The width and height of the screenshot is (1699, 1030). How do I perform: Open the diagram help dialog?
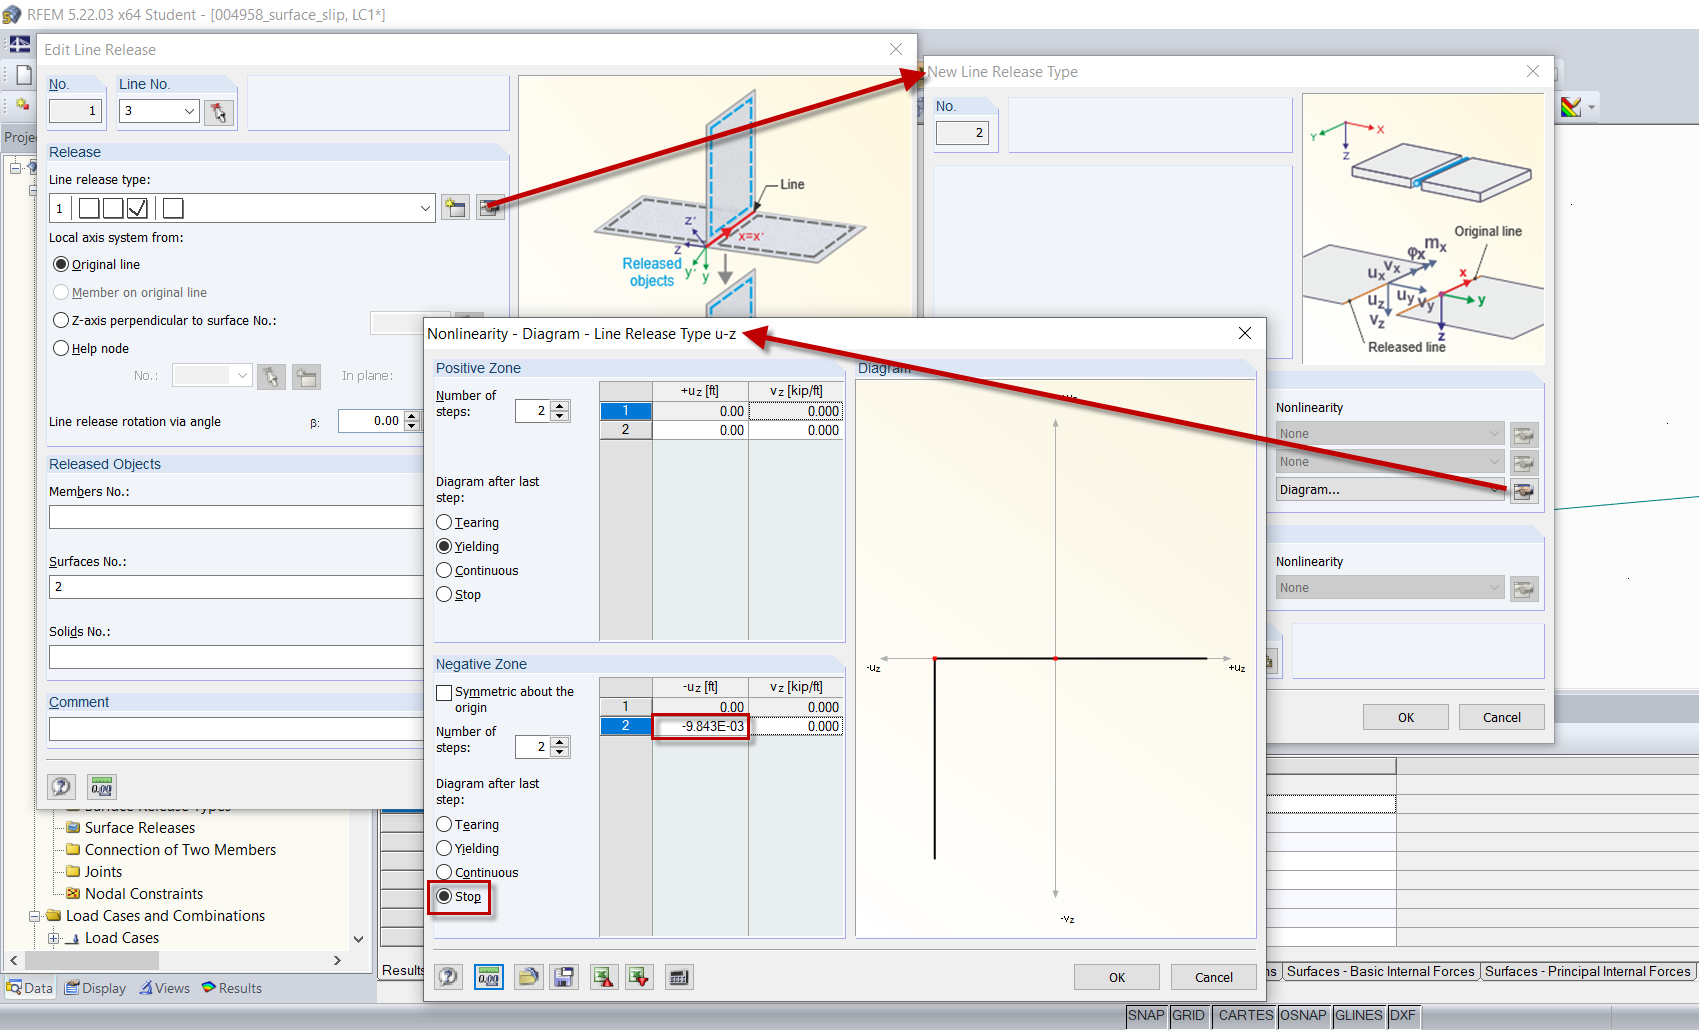[x=448, y=977]
